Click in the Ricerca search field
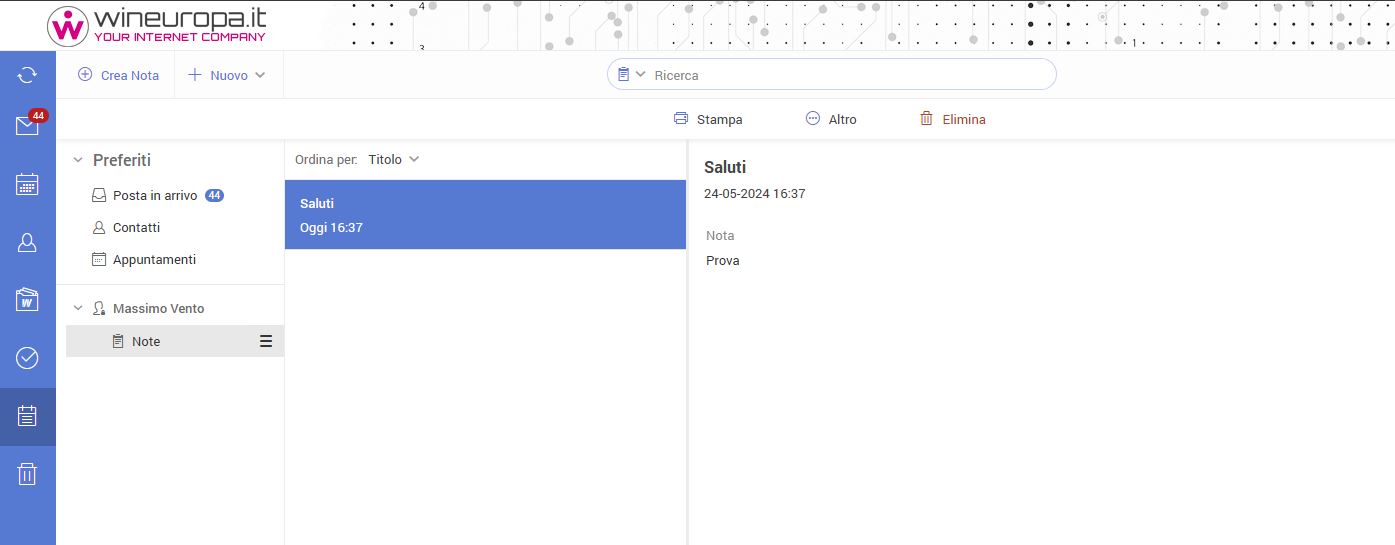 pos(850,75)
